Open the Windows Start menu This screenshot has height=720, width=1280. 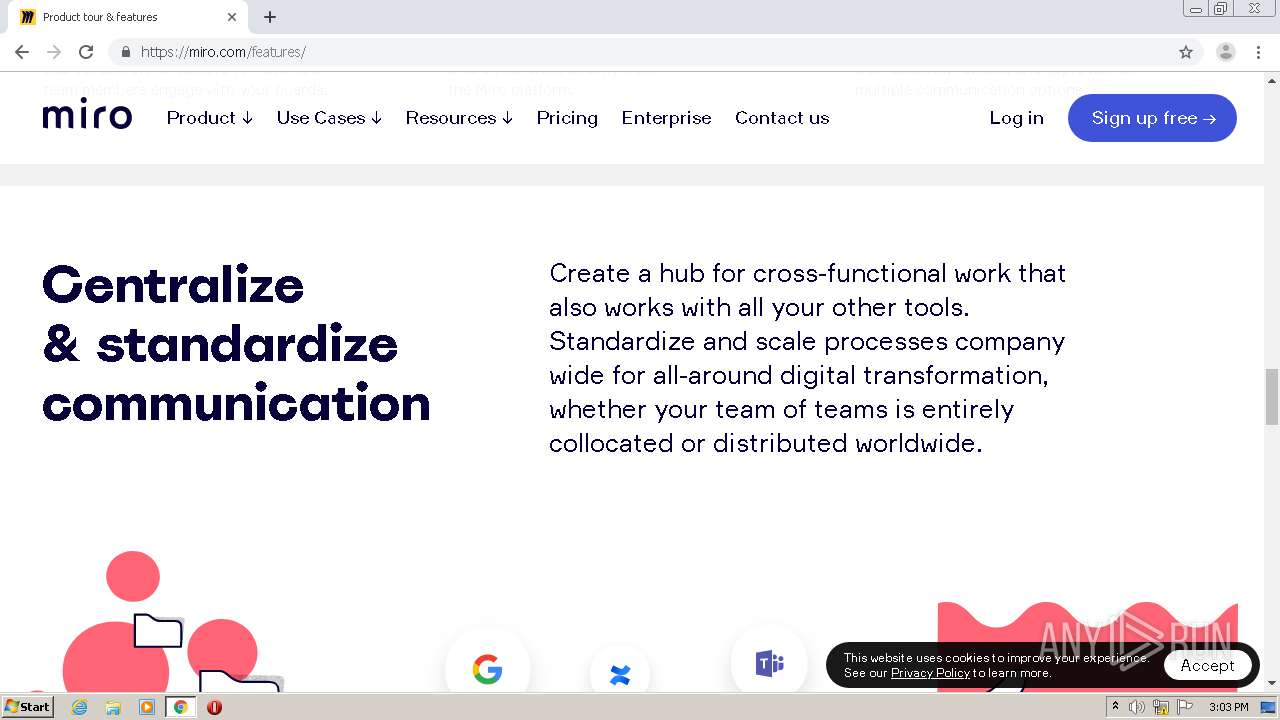[28, 707]
